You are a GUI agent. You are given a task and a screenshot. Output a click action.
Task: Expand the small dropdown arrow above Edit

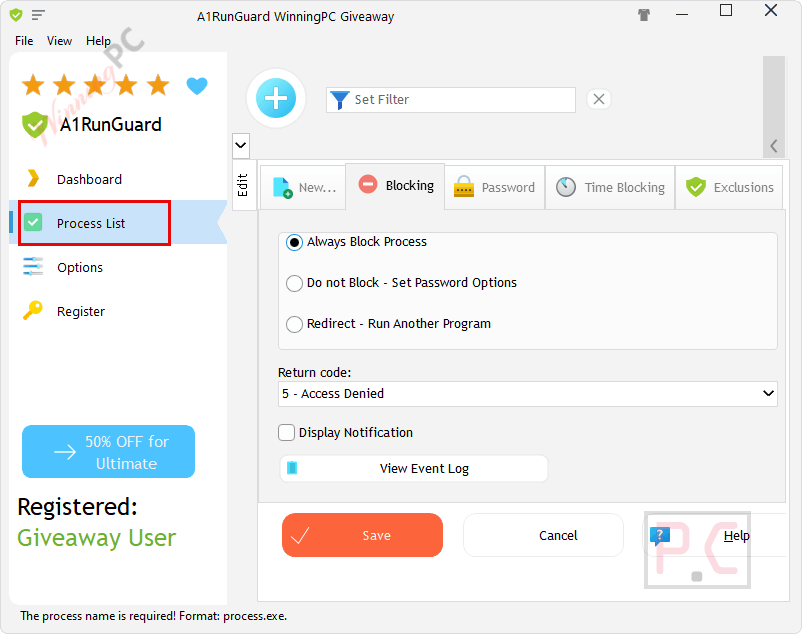coord(241,145)
